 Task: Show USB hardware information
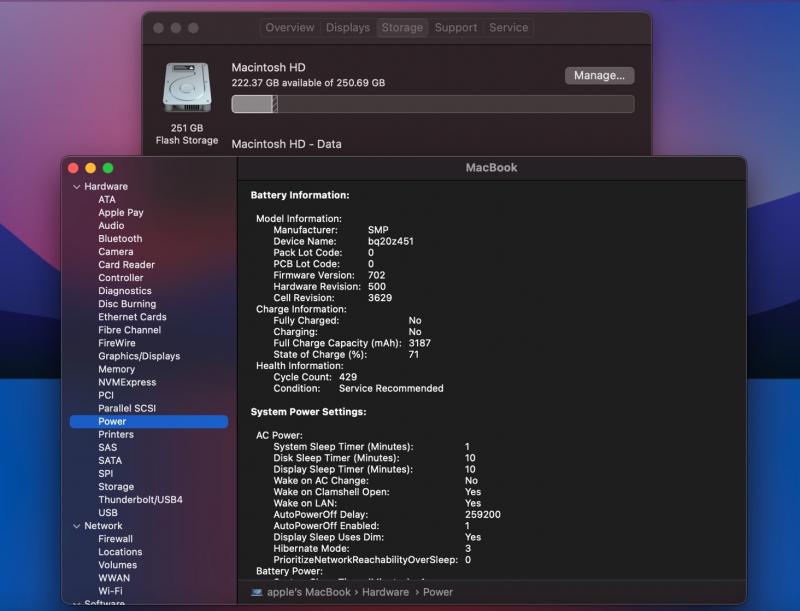click(x=108, y=513)
